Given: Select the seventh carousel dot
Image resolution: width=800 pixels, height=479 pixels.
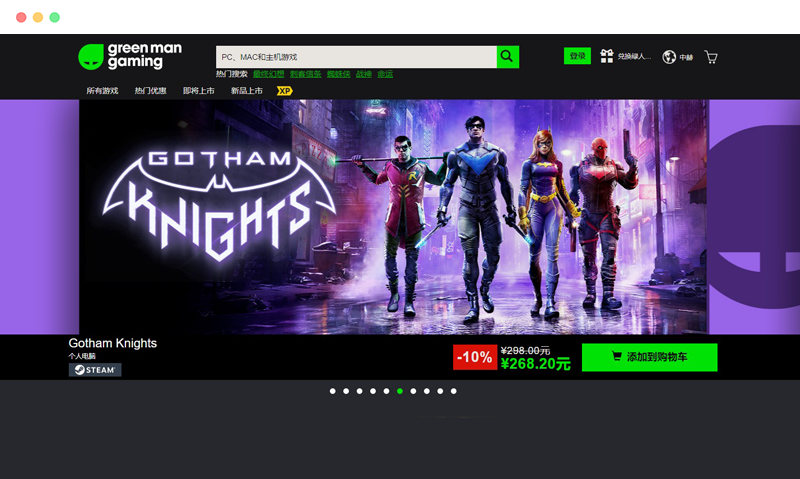Looking at the screenshot, I should click(x=413, y=391).
